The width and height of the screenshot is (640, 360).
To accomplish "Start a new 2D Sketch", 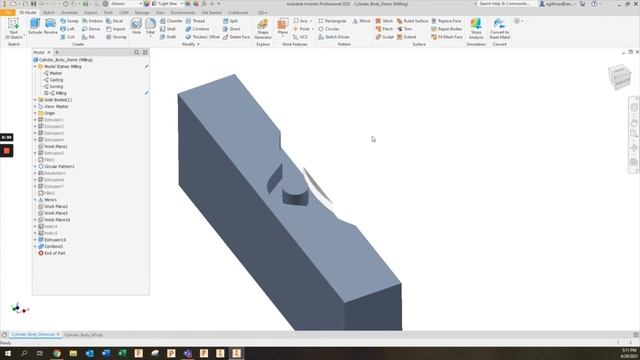I will [x=13, y=28].
